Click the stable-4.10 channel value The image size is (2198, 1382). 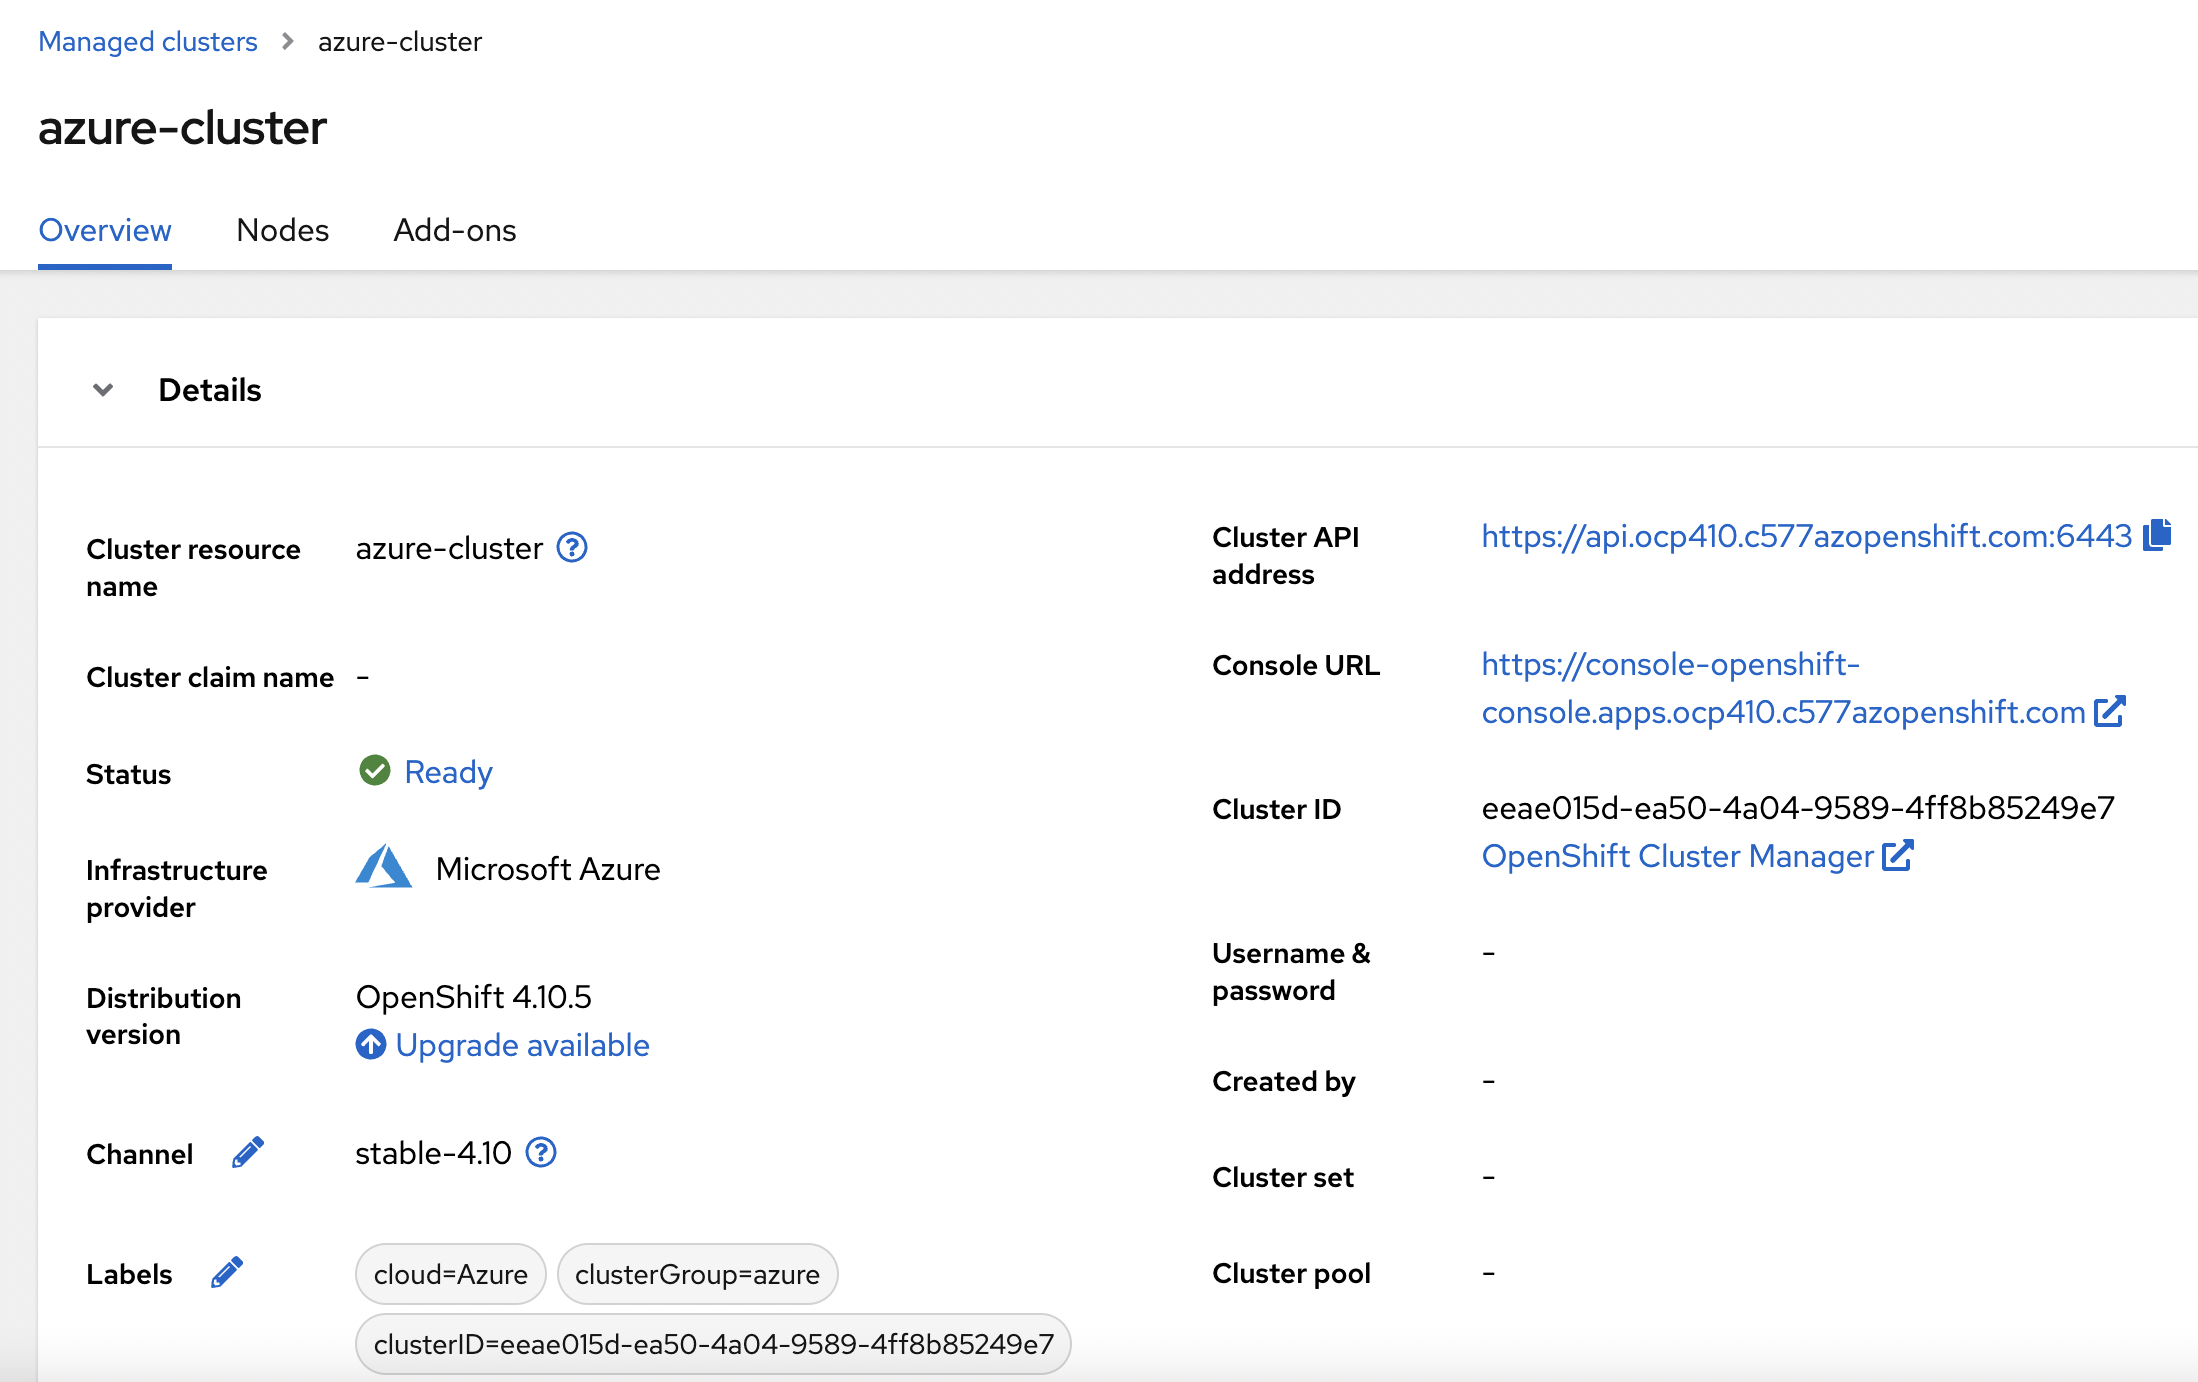tap(434, 1153)
